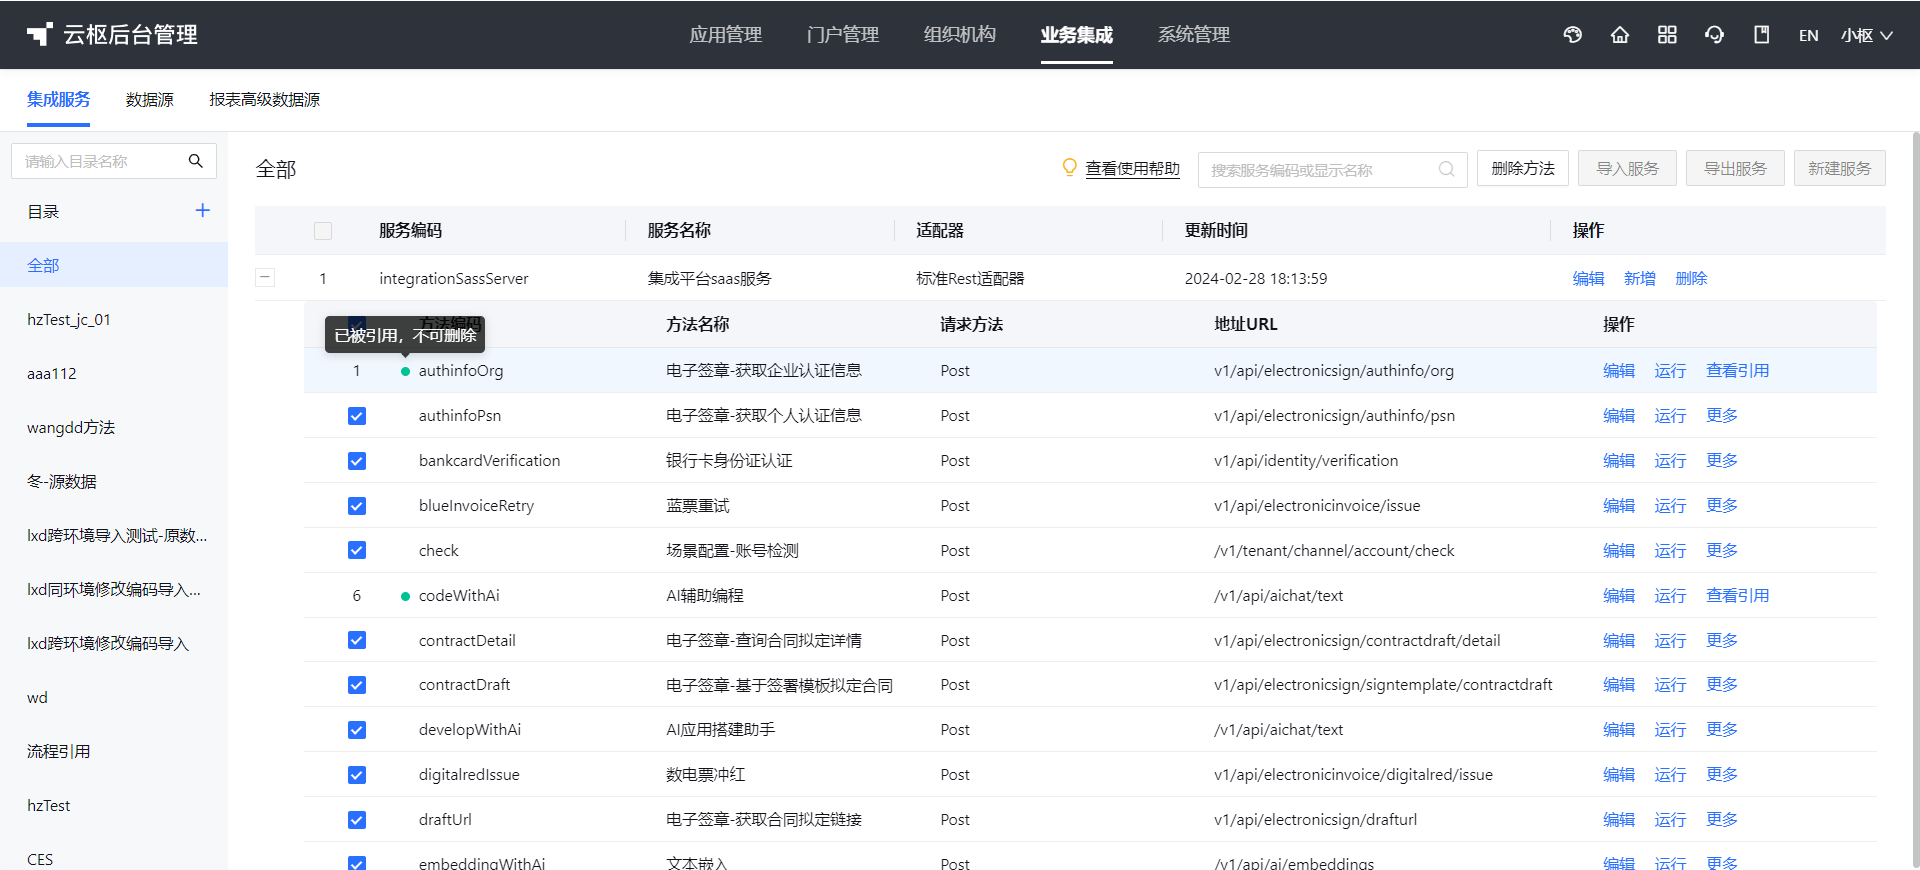The height and width of the screenshot is (870, 1920).
Task: Go to home via house icon
Action: coord(1620,35)
